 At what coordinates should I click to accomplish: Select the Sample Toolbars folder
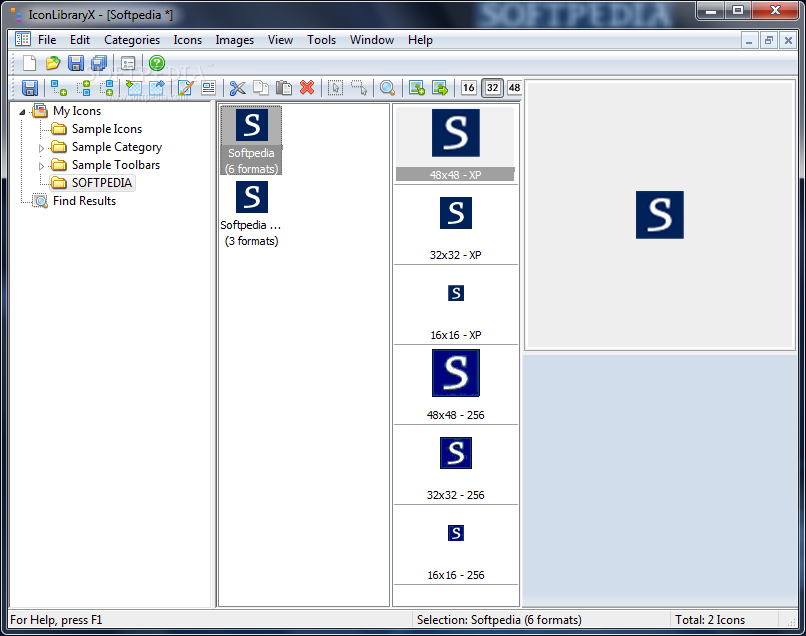coord(116,165)
